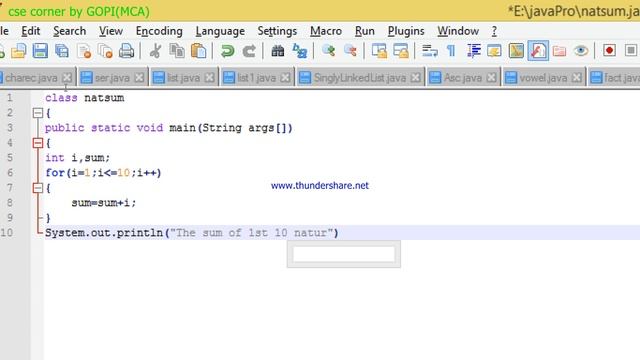Toggle word wrap in the toolbar
This screenshot has width=640, height=360.
tap(429, 51)
